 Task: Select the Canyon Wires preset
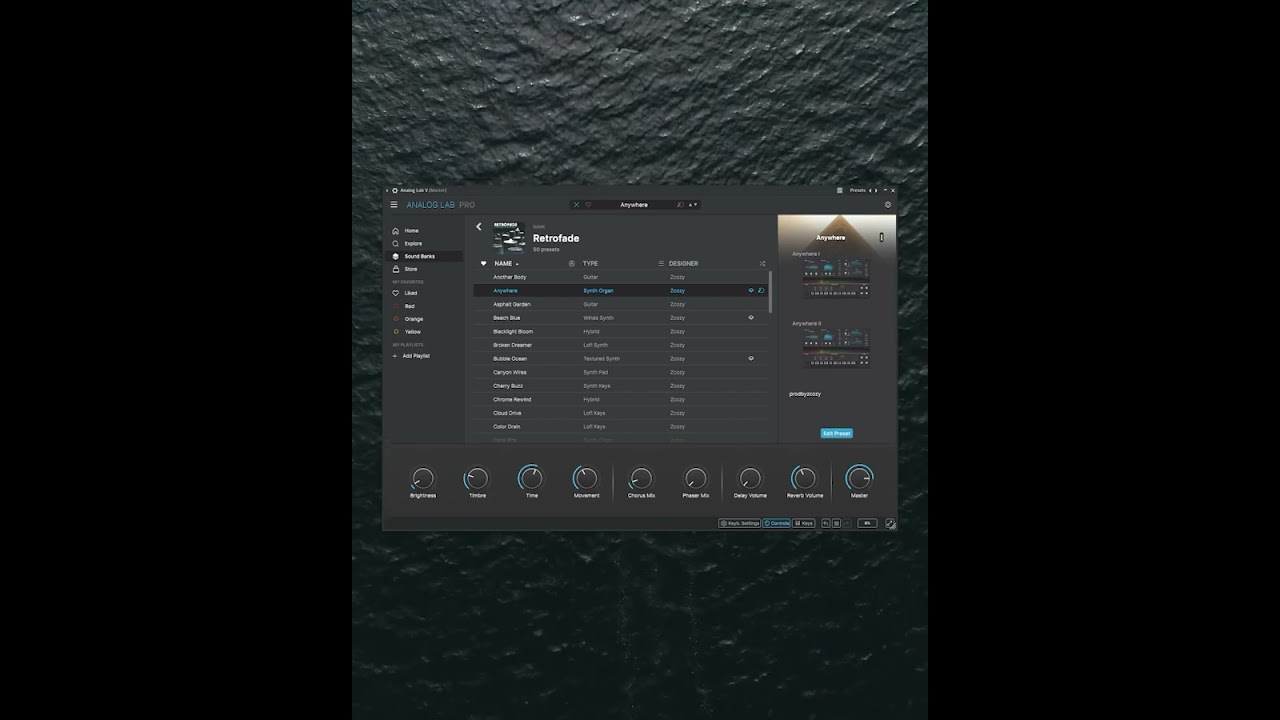tap(620, 372)
